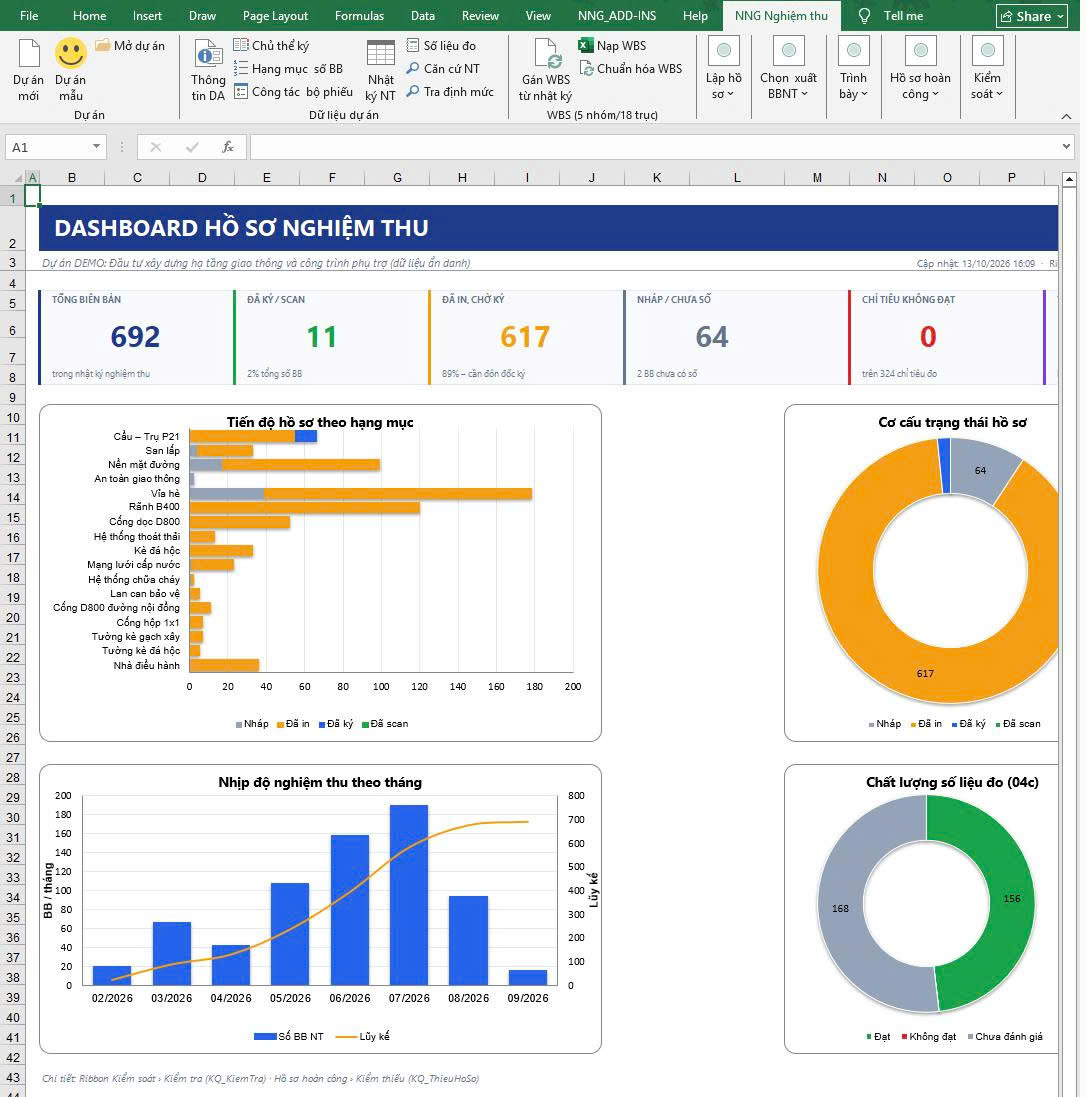The height and width of the screenshot is (1097, 1086).
Task: Click the Dự án mới icon
Action: (x=29, y=54)
